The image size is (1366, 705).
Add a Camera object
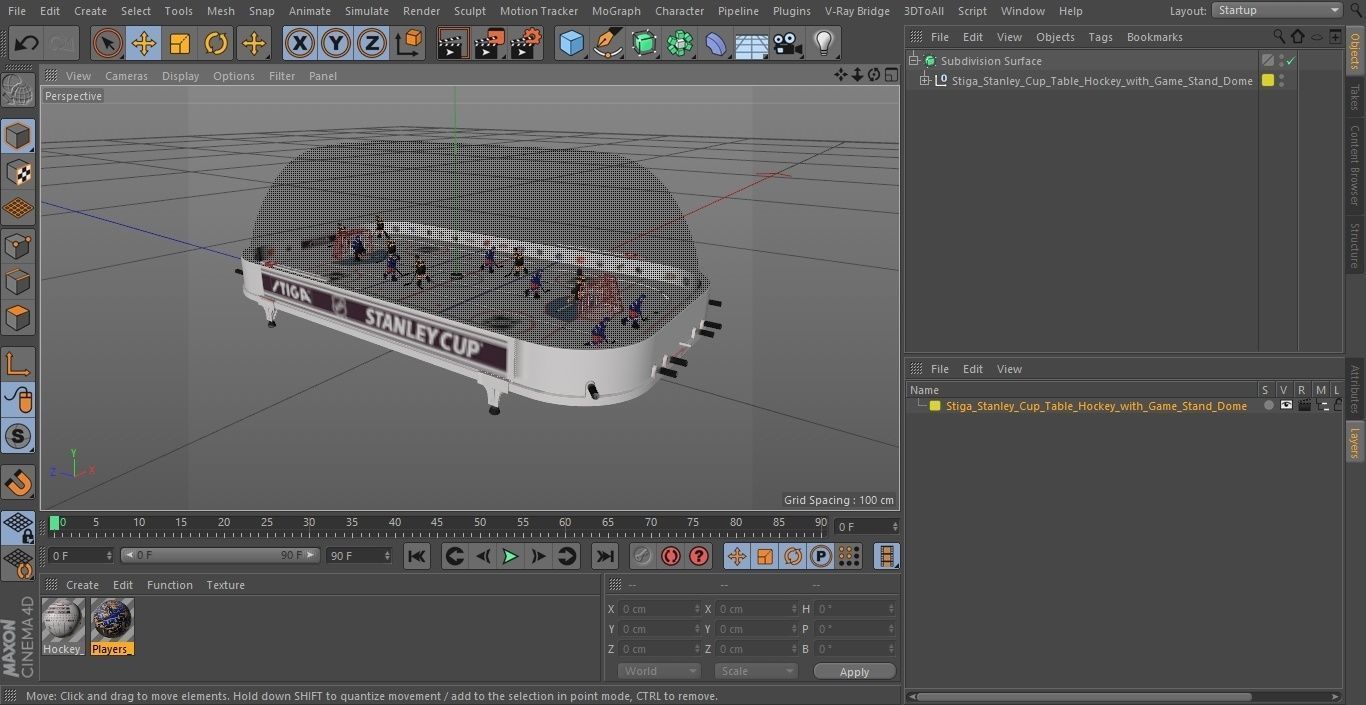click(788, 44)
